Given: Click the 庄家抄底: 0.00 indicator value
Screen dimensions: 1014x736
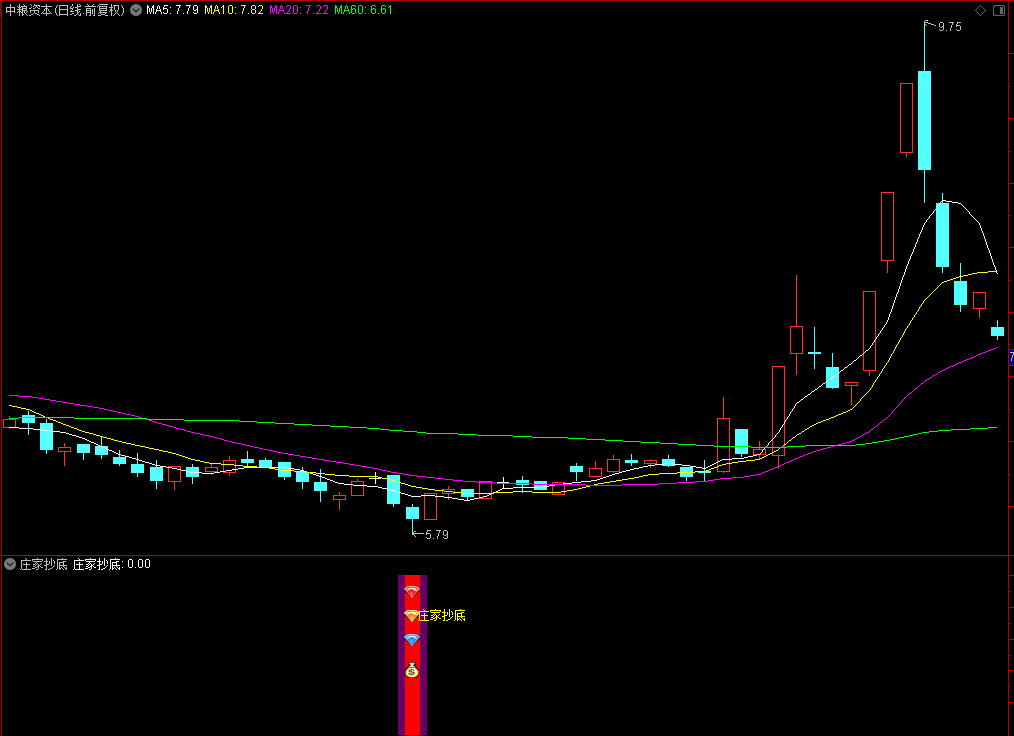Looking at the screenshot, I should pos(111,564).
